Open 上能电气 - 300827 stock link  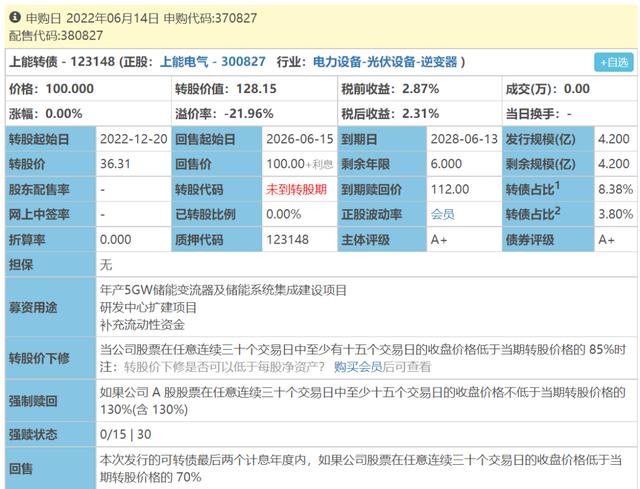pos(213,62)
